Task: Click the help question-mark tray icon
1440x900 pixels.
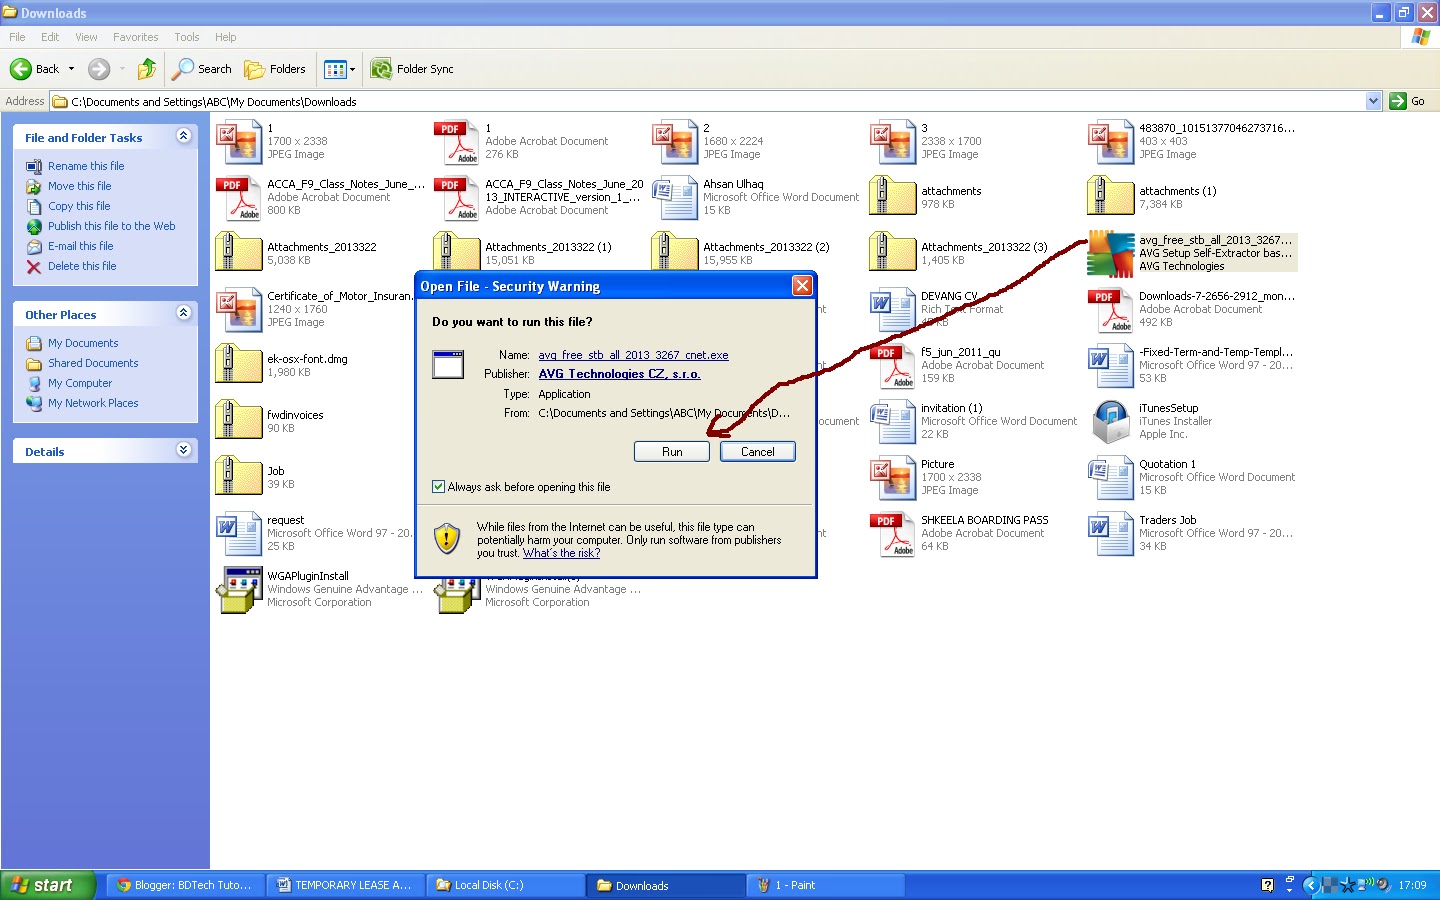Action: click(x=1268, y=885)
